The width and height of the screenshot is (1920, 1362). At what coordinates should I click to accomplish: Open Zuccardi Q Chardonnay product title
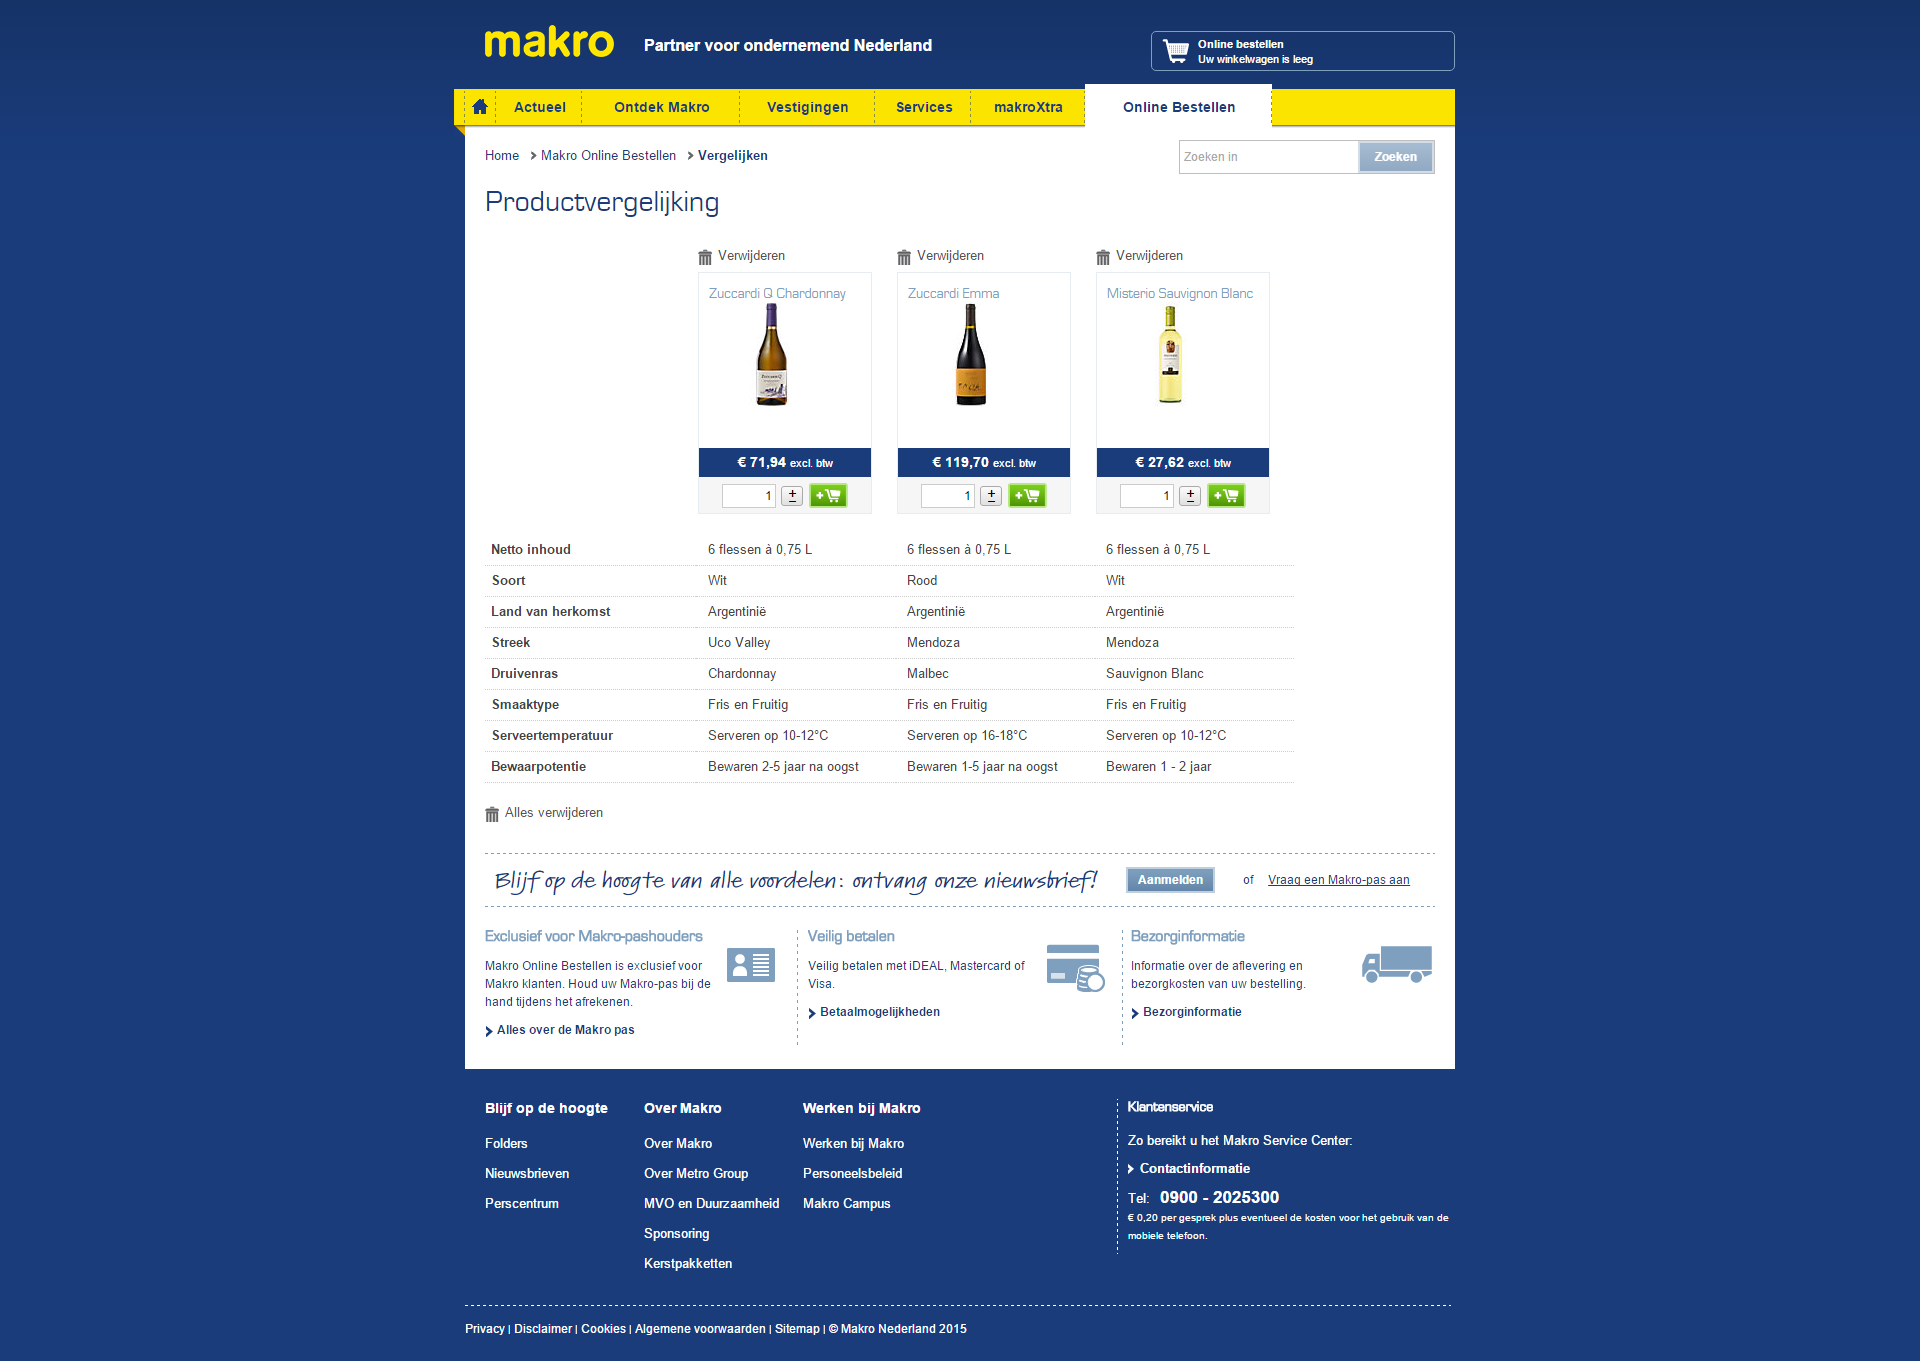click(x=777, y=294)
